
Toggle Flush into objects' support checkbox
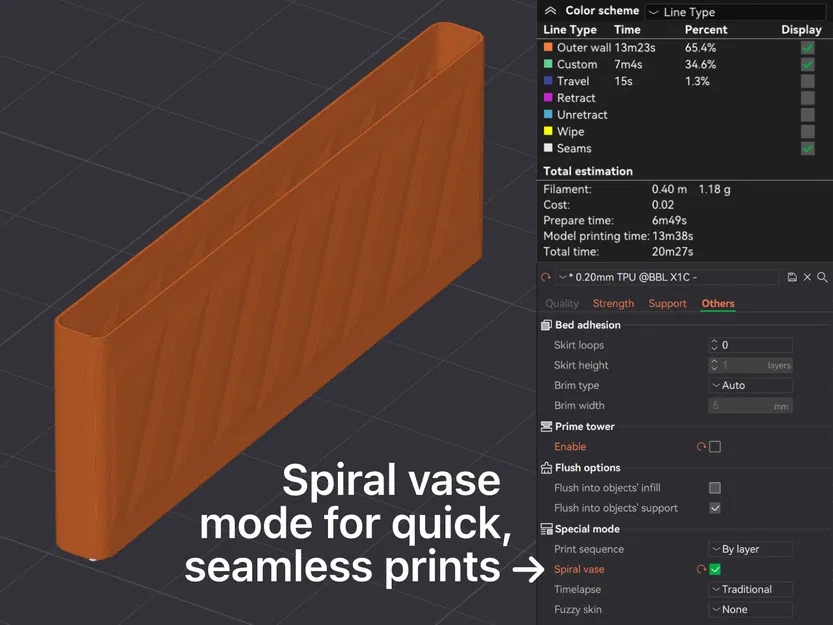pos(715,508)
